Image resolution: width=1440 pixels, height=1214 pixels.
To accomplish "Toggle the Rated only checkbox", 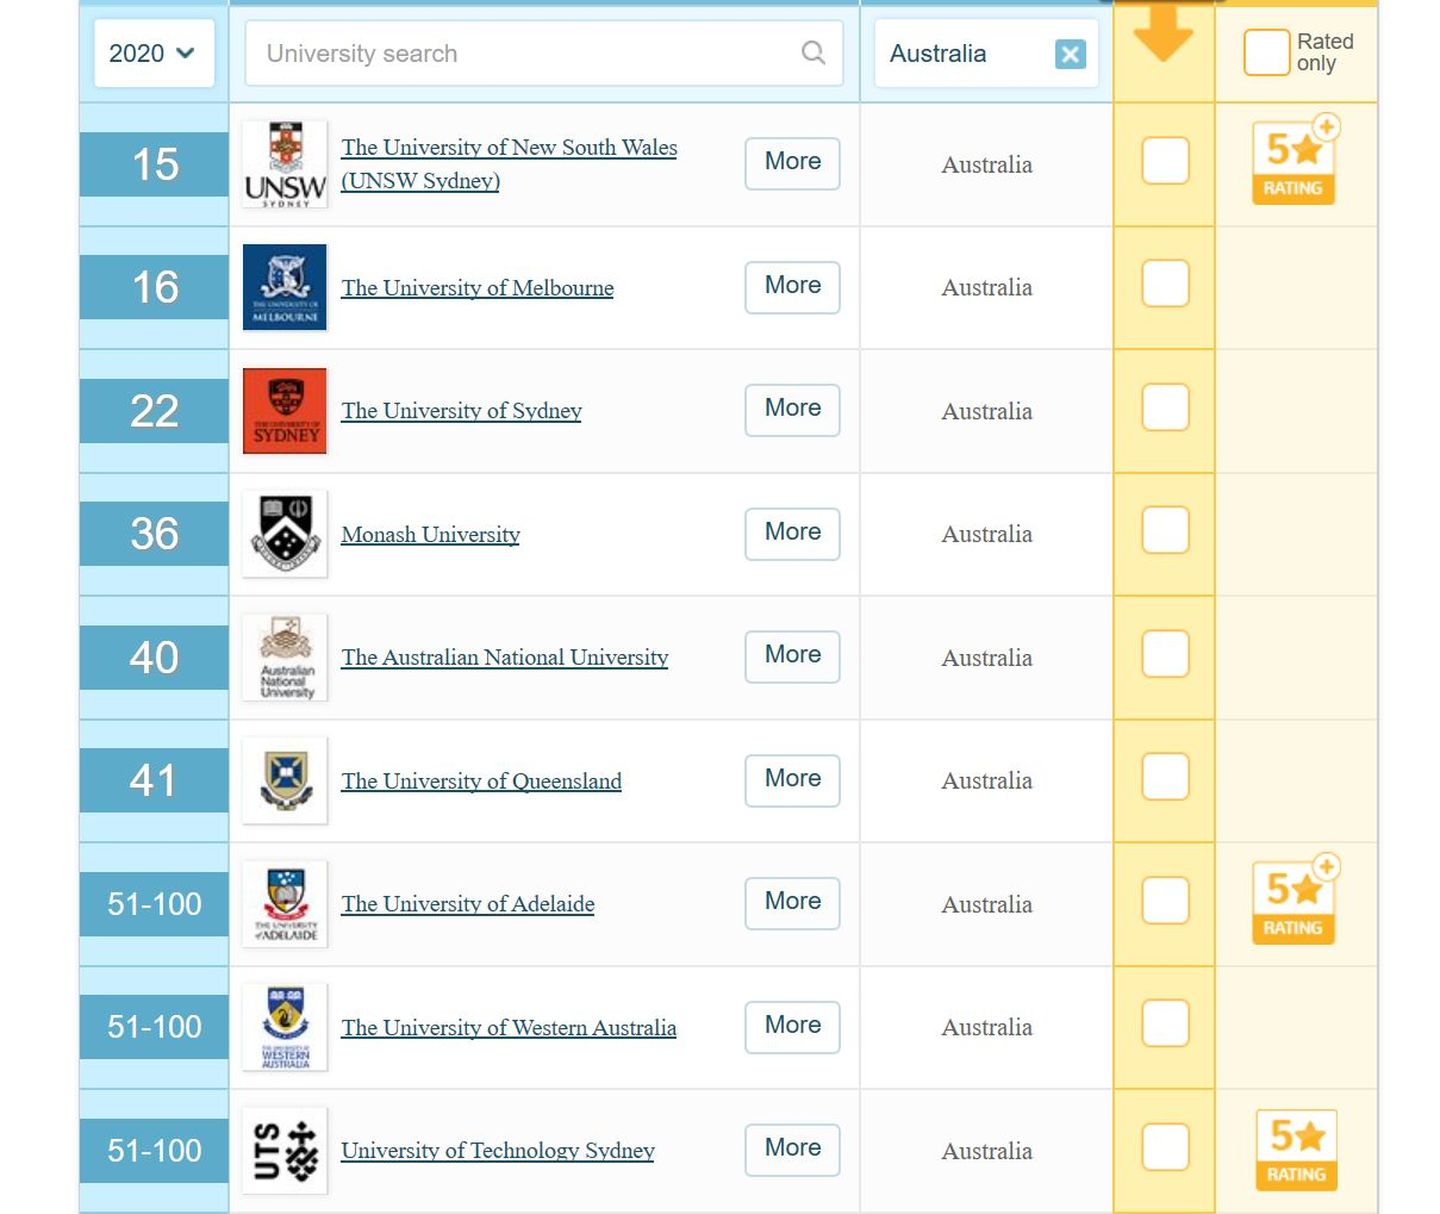I will coord(1266,52).
